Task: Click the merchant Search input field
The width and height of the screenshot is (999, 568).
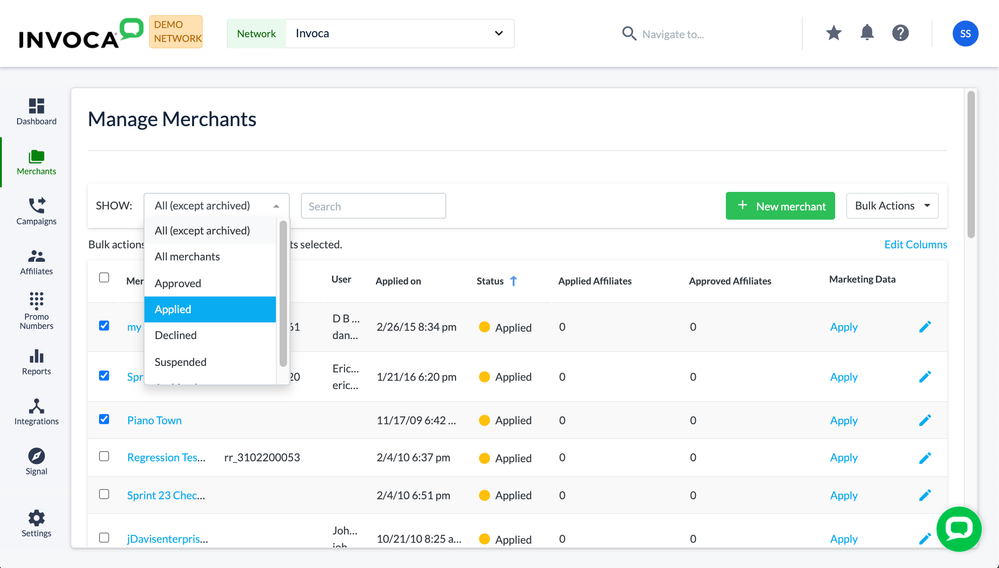Action: point(373,206)
